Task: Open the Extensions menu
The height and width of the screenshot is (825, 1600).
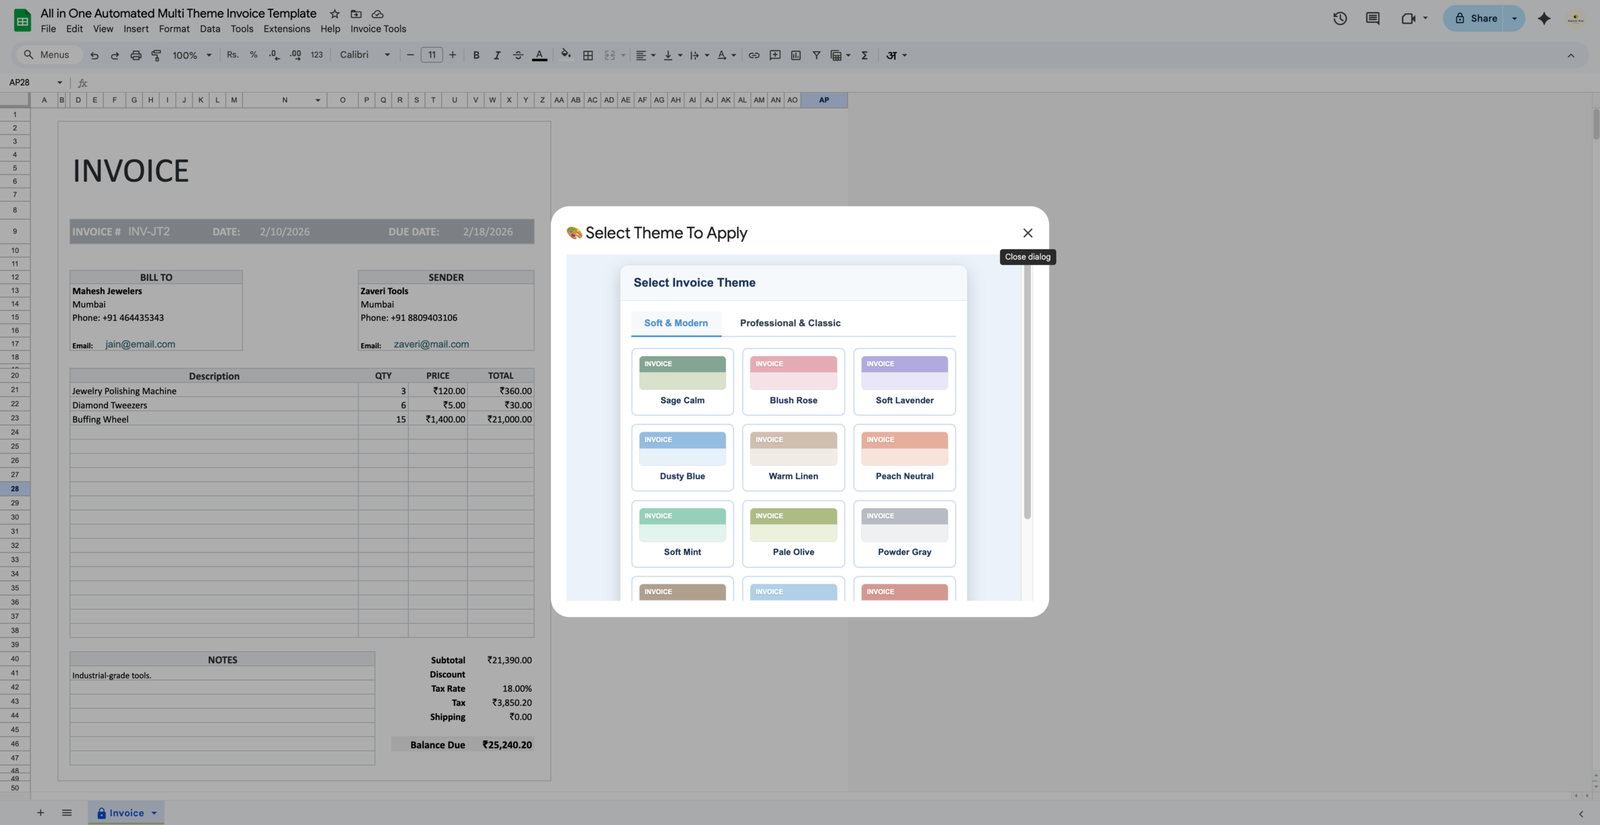Action: 287,29
